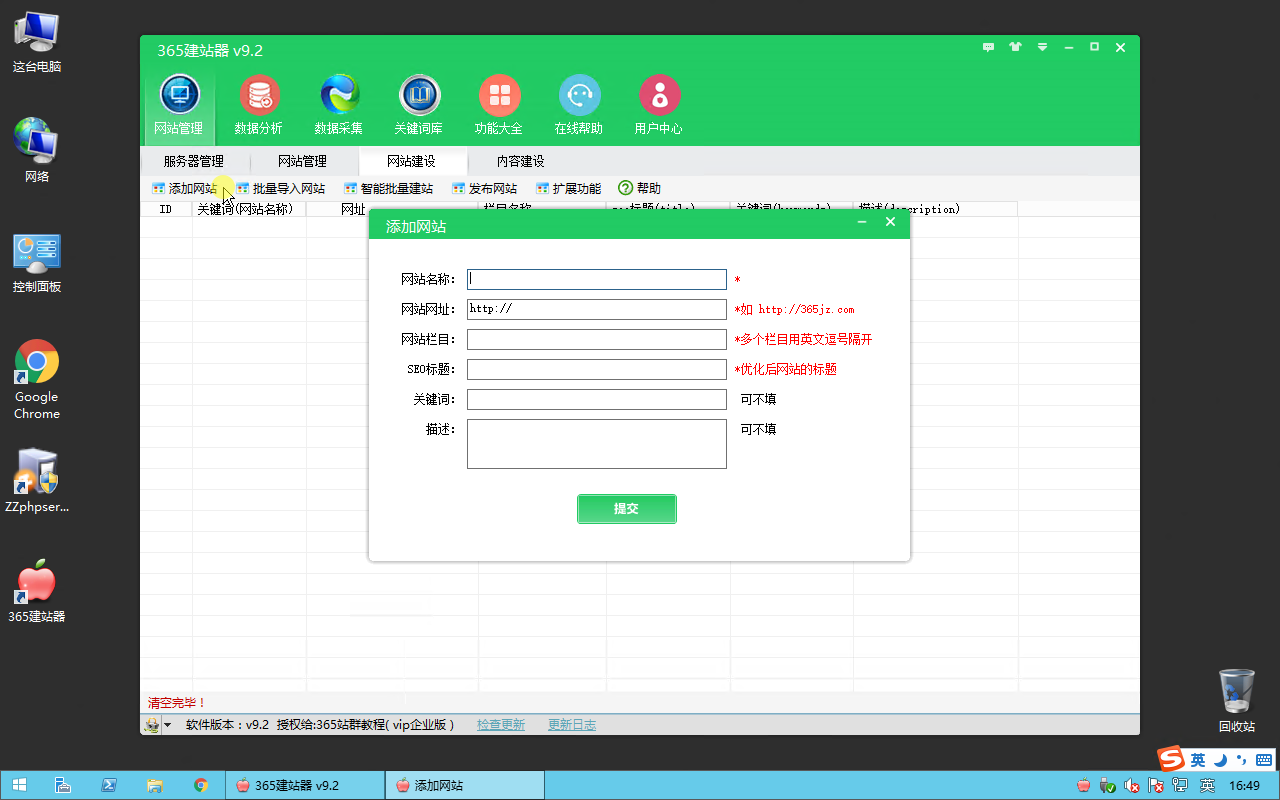Click the Windows Start button
Image resolution: width=1280 pixels, height=800 pixels.
19,785
